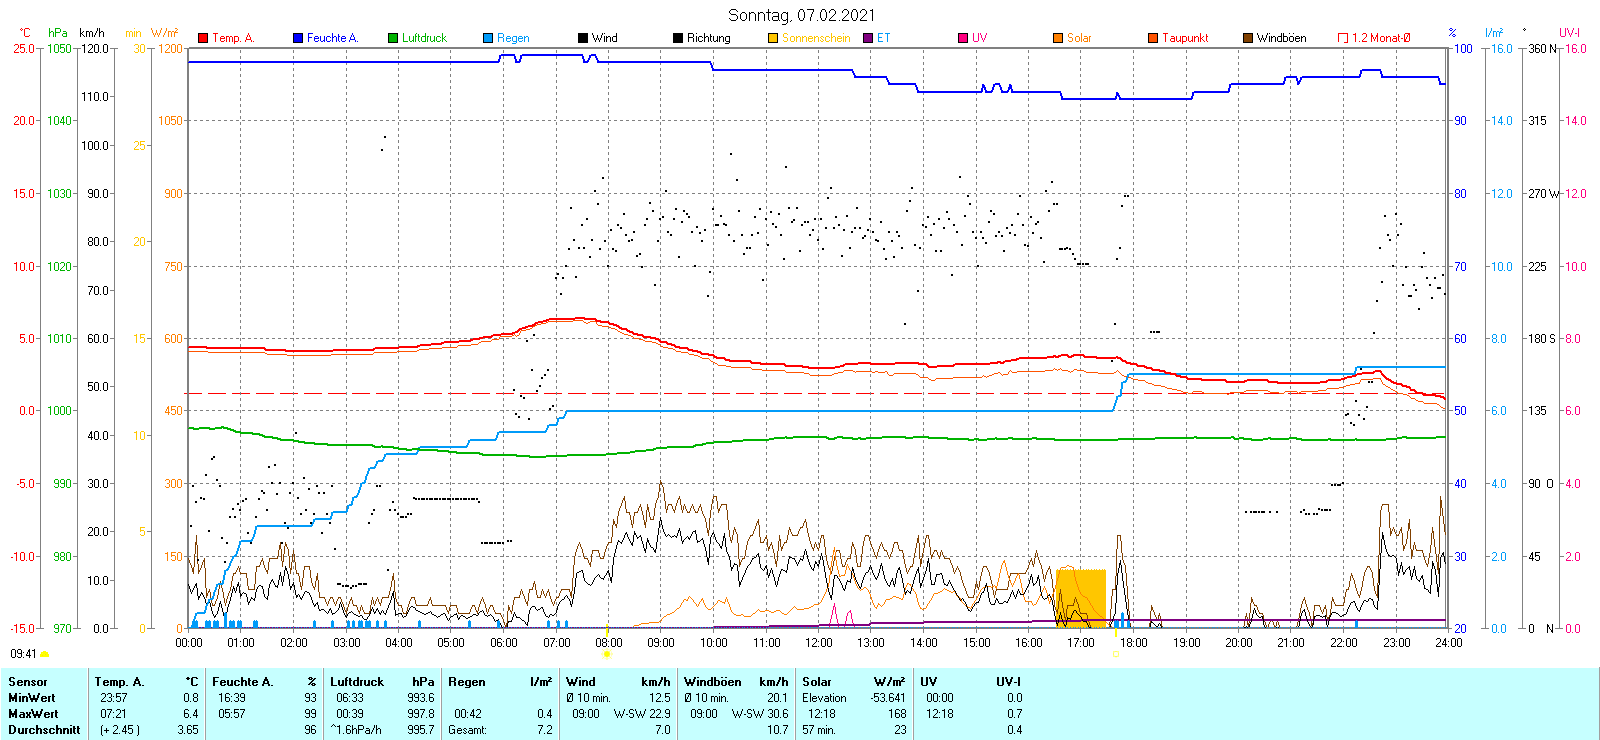This screenshot has height=740, width=1600.
Task: Click the max gust value W-SW 30.6
Action: (x=760, y=714)
